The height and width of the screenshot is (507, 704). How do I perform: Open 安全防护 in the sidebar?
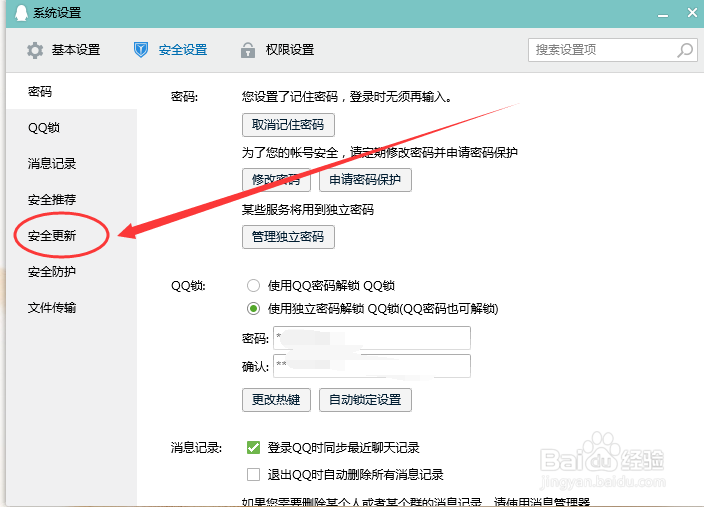pyautogui.click(x=71, y=271)
